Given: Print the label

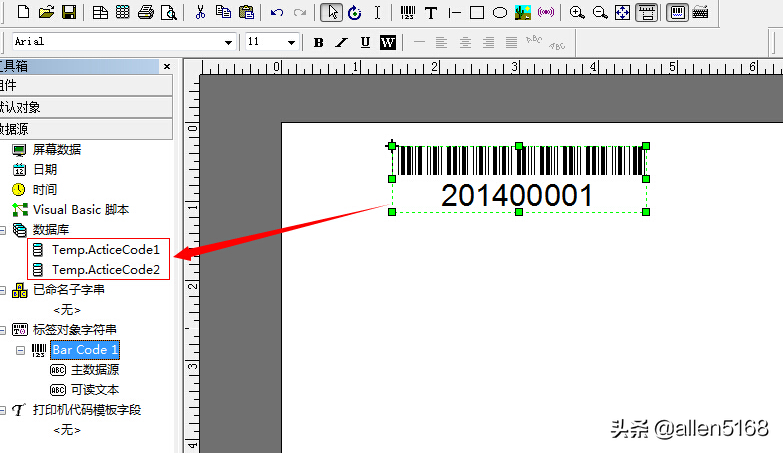Looking at the screenshot, I should (146, 12).
